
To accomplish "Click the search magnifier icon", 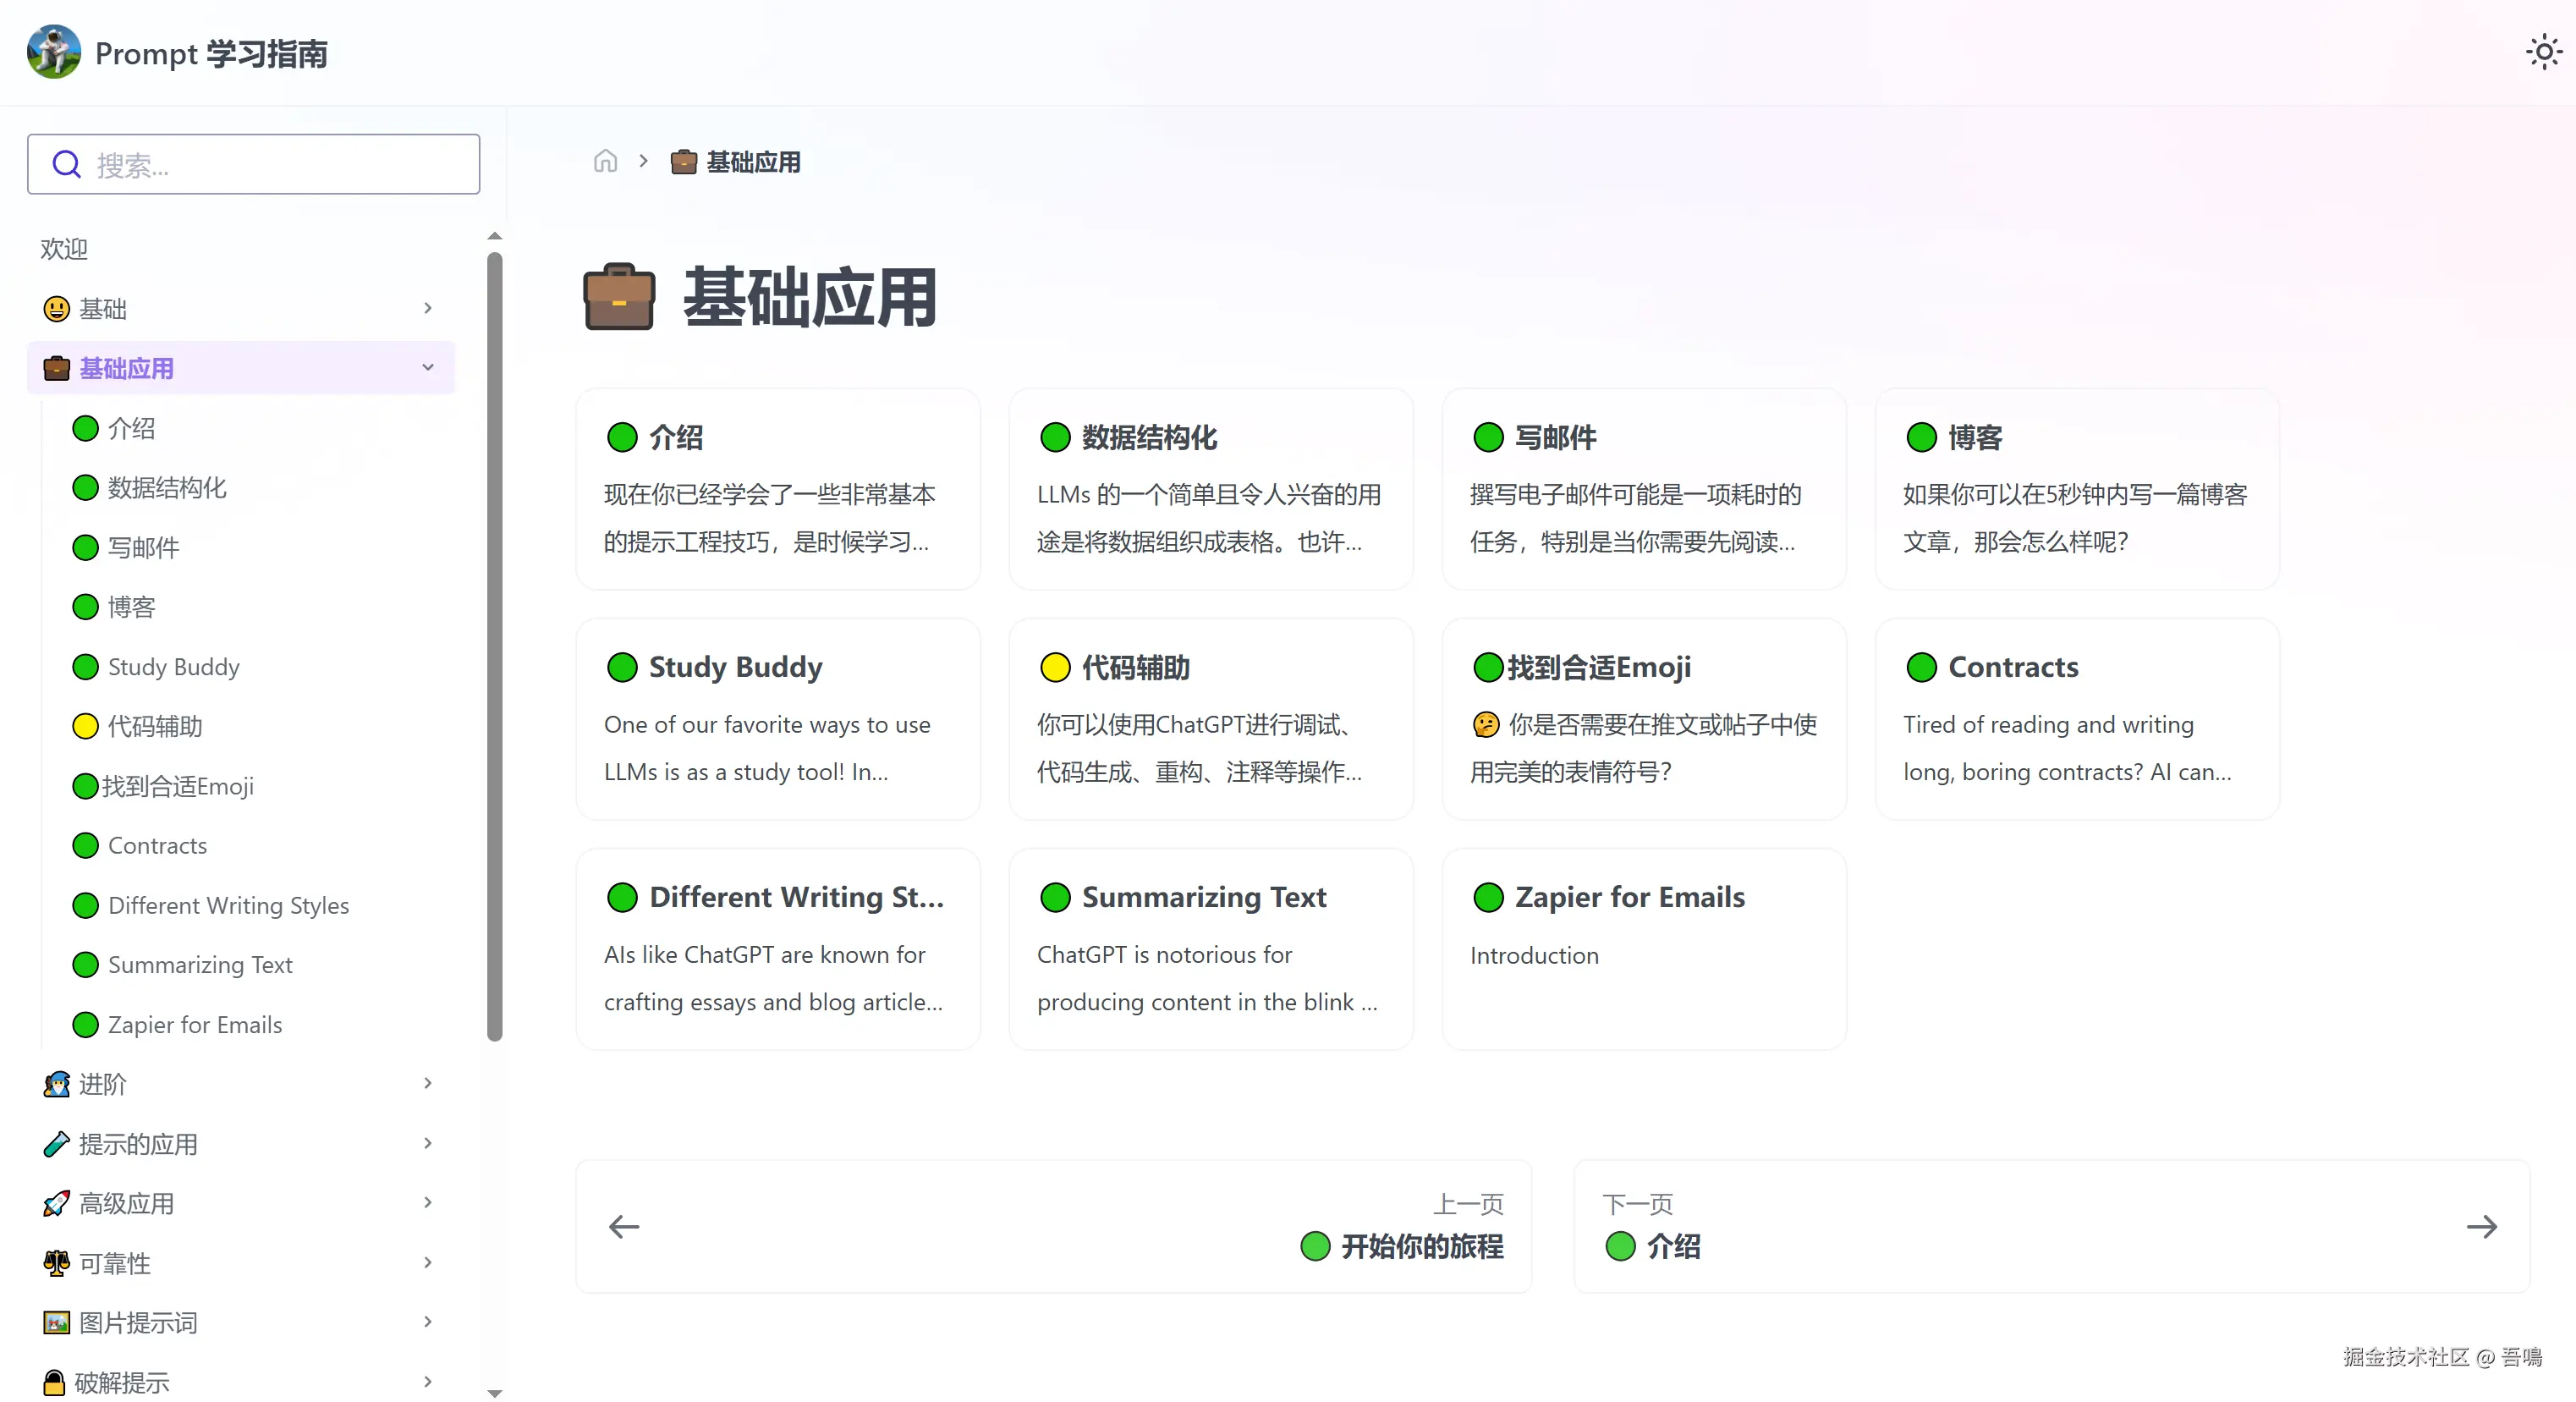I will tap(66, 164).
